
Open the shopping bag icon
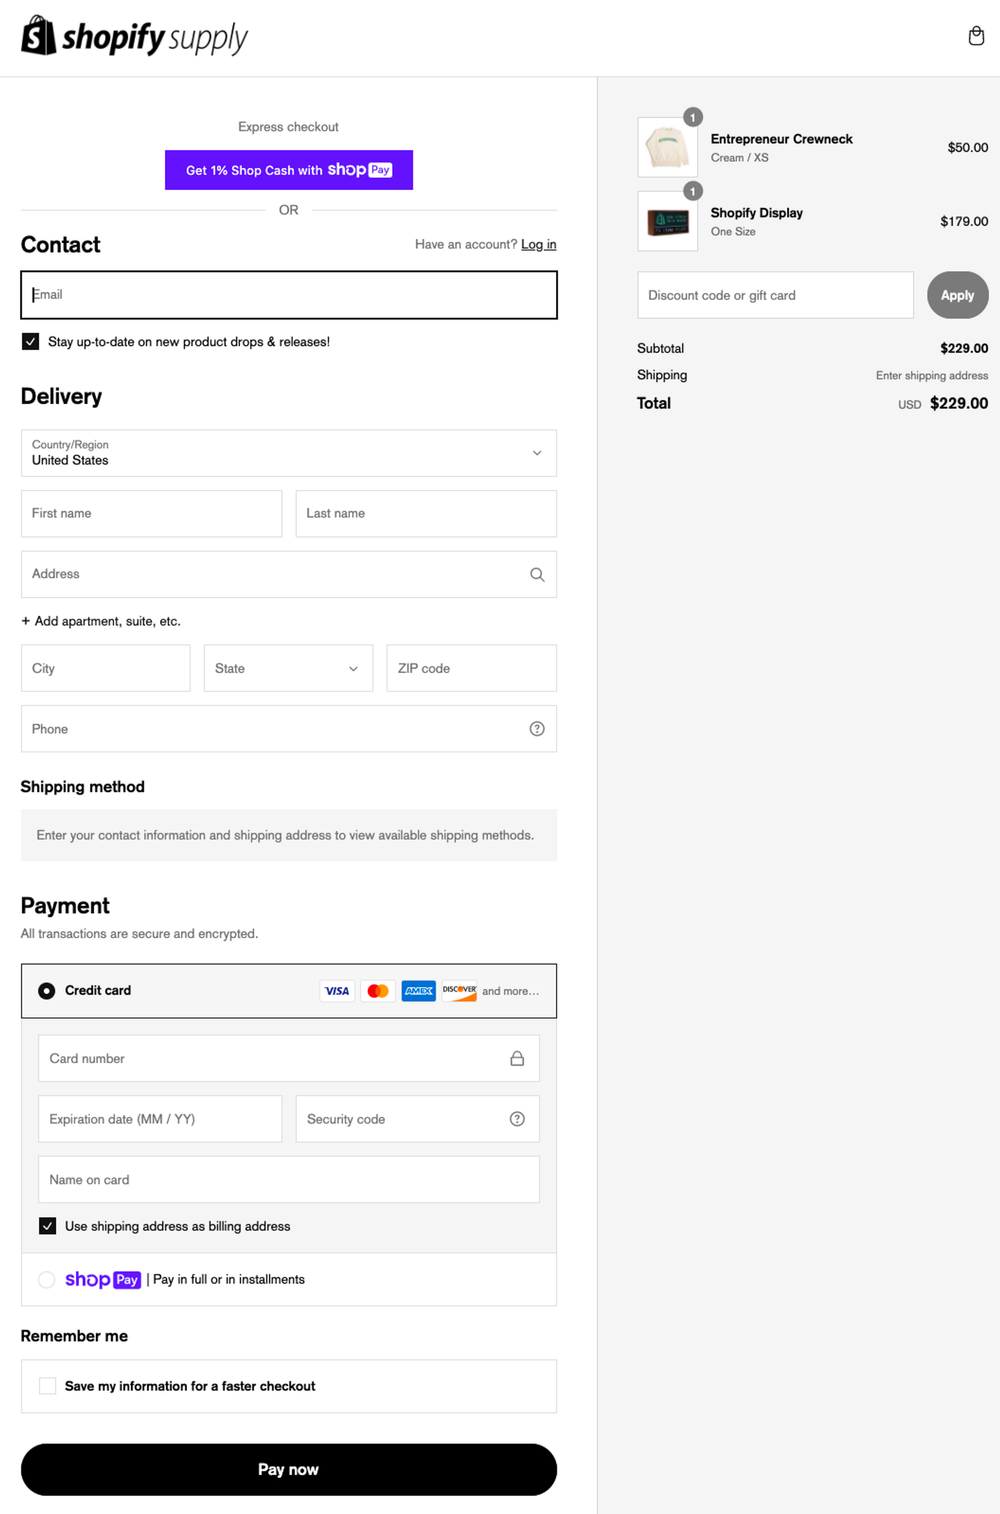(x=976, y=36)
